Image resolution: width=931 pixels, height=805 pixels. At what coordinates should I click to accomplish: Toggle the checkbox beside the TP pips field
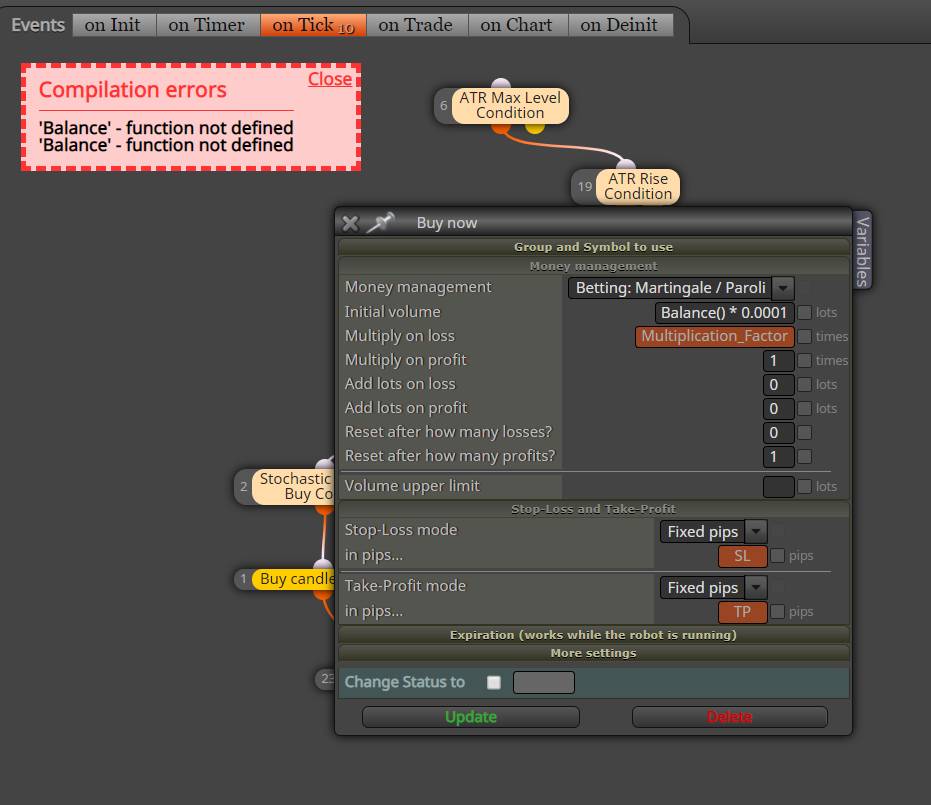click(777, 611)
